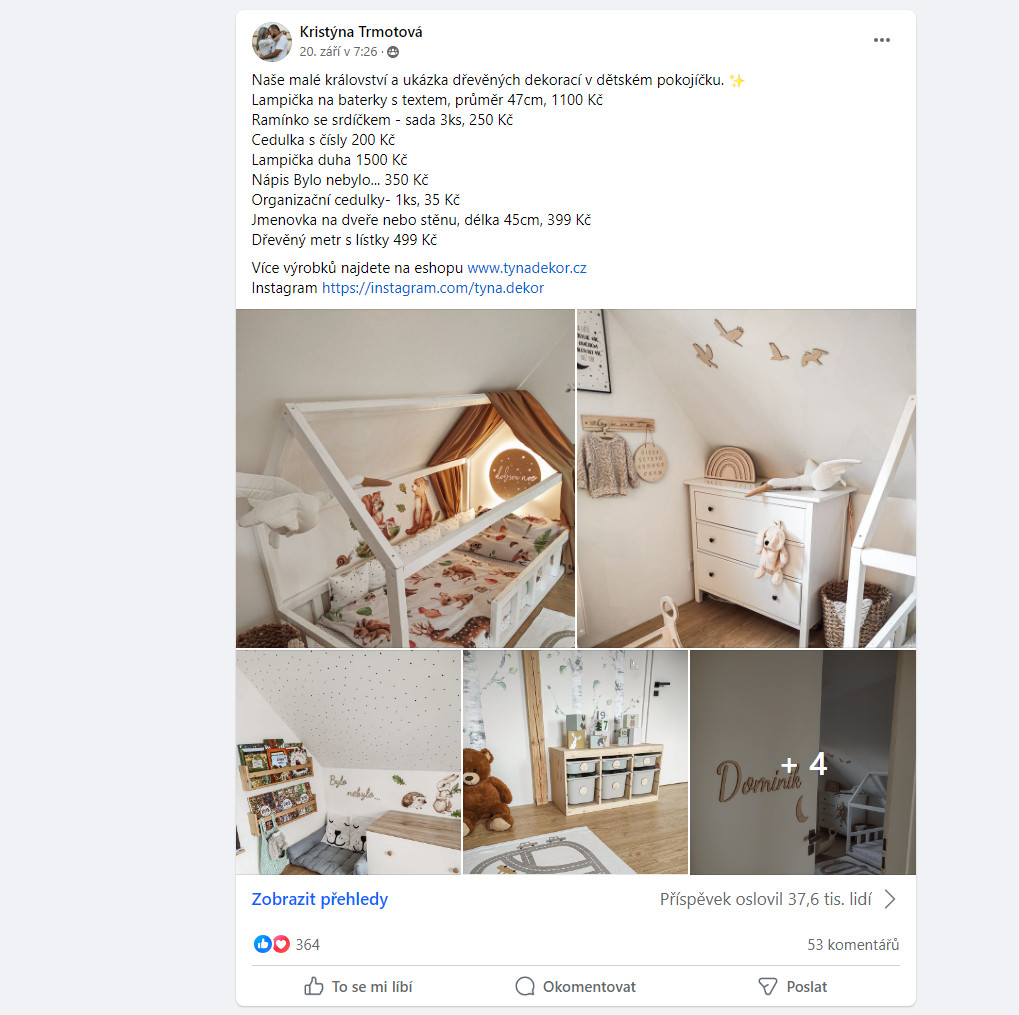Expand post reach insights chevron arrow
1019x1015 pixels.
tap(890, 899)
